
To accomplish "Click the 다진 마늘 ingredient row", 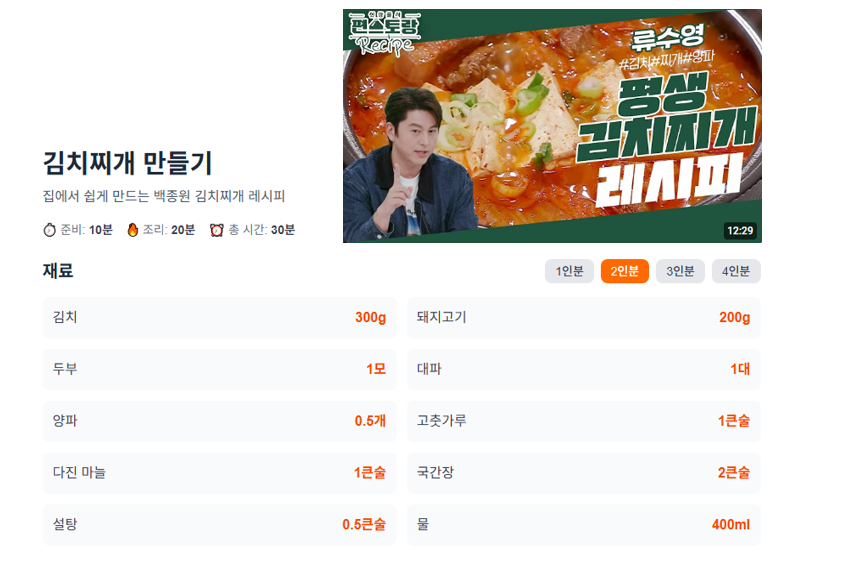I will [219, 473].
